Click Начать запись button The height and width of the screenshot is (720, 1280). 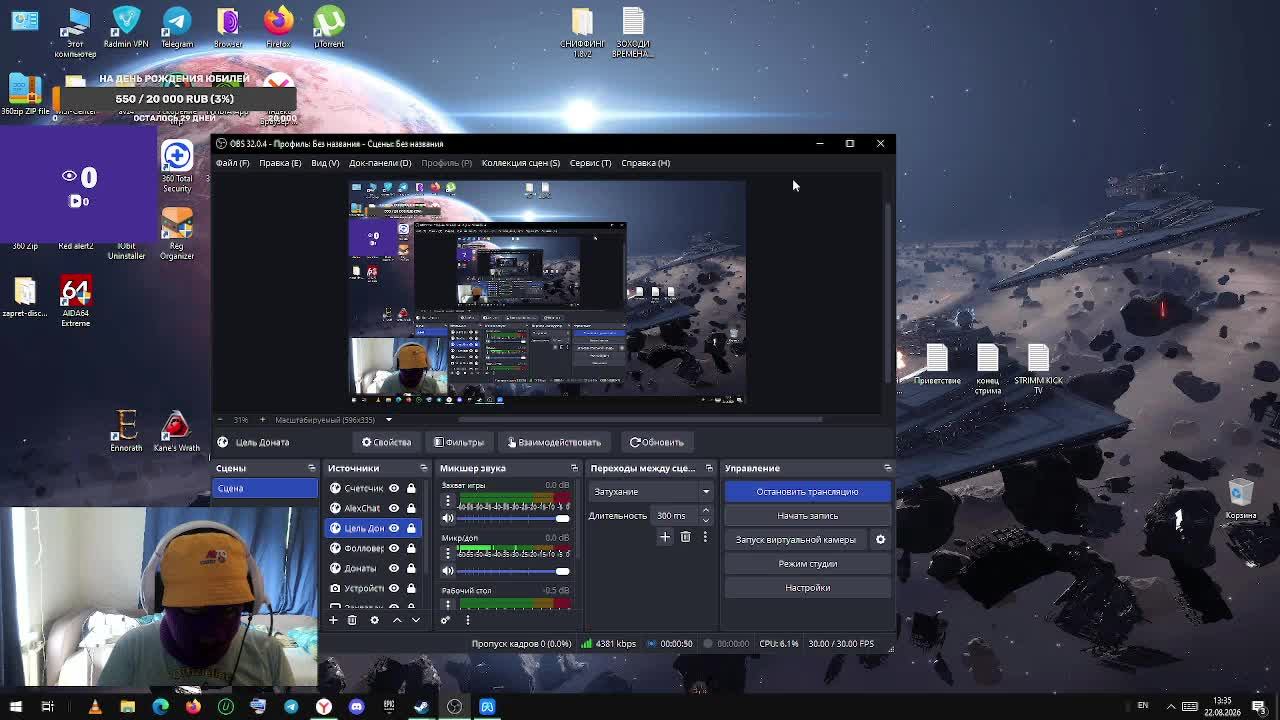(807, 516)
